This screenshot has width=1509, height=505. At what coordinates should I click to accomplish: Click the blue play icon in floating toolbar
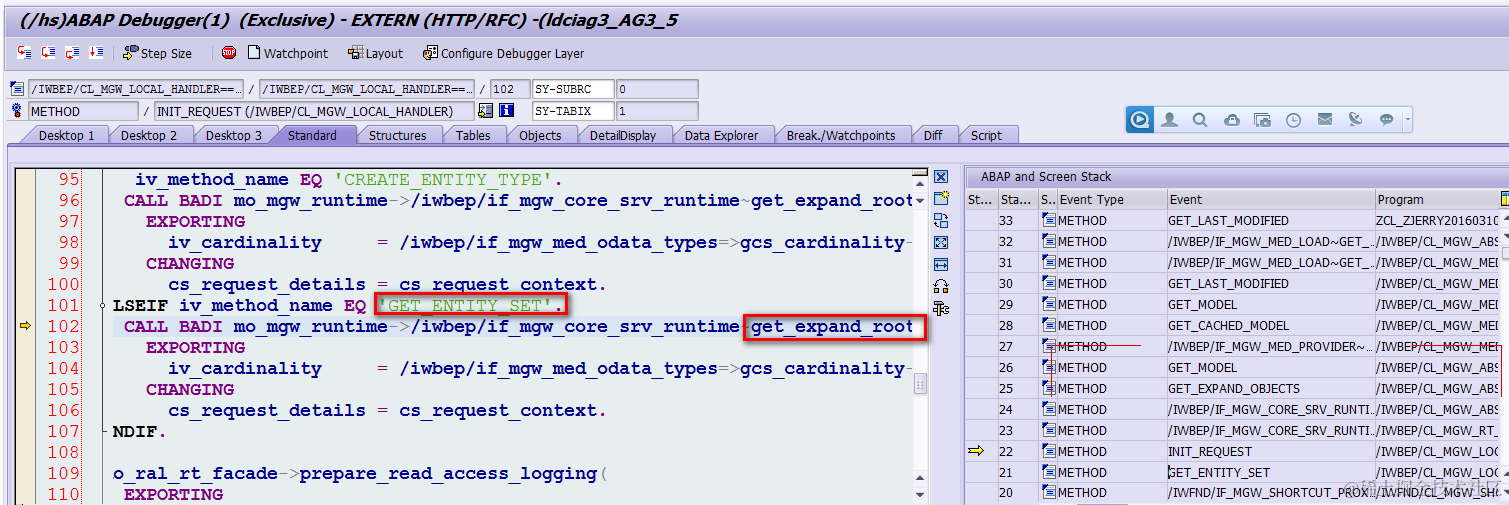click(1140, 120)
